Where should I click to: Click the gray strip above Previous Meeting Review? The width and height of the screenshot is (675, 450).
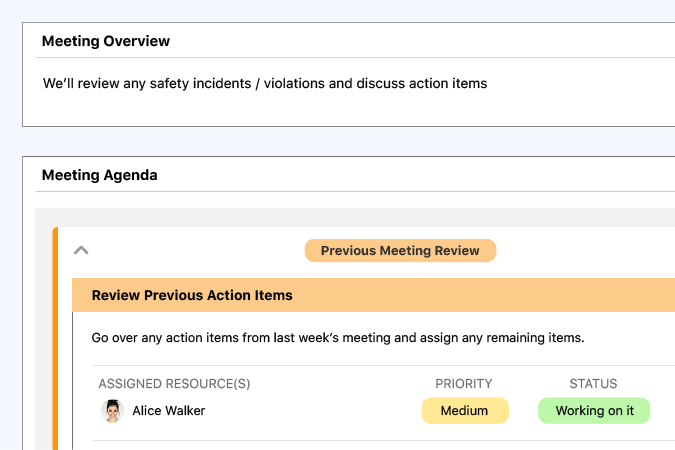(x=350, y=217)
